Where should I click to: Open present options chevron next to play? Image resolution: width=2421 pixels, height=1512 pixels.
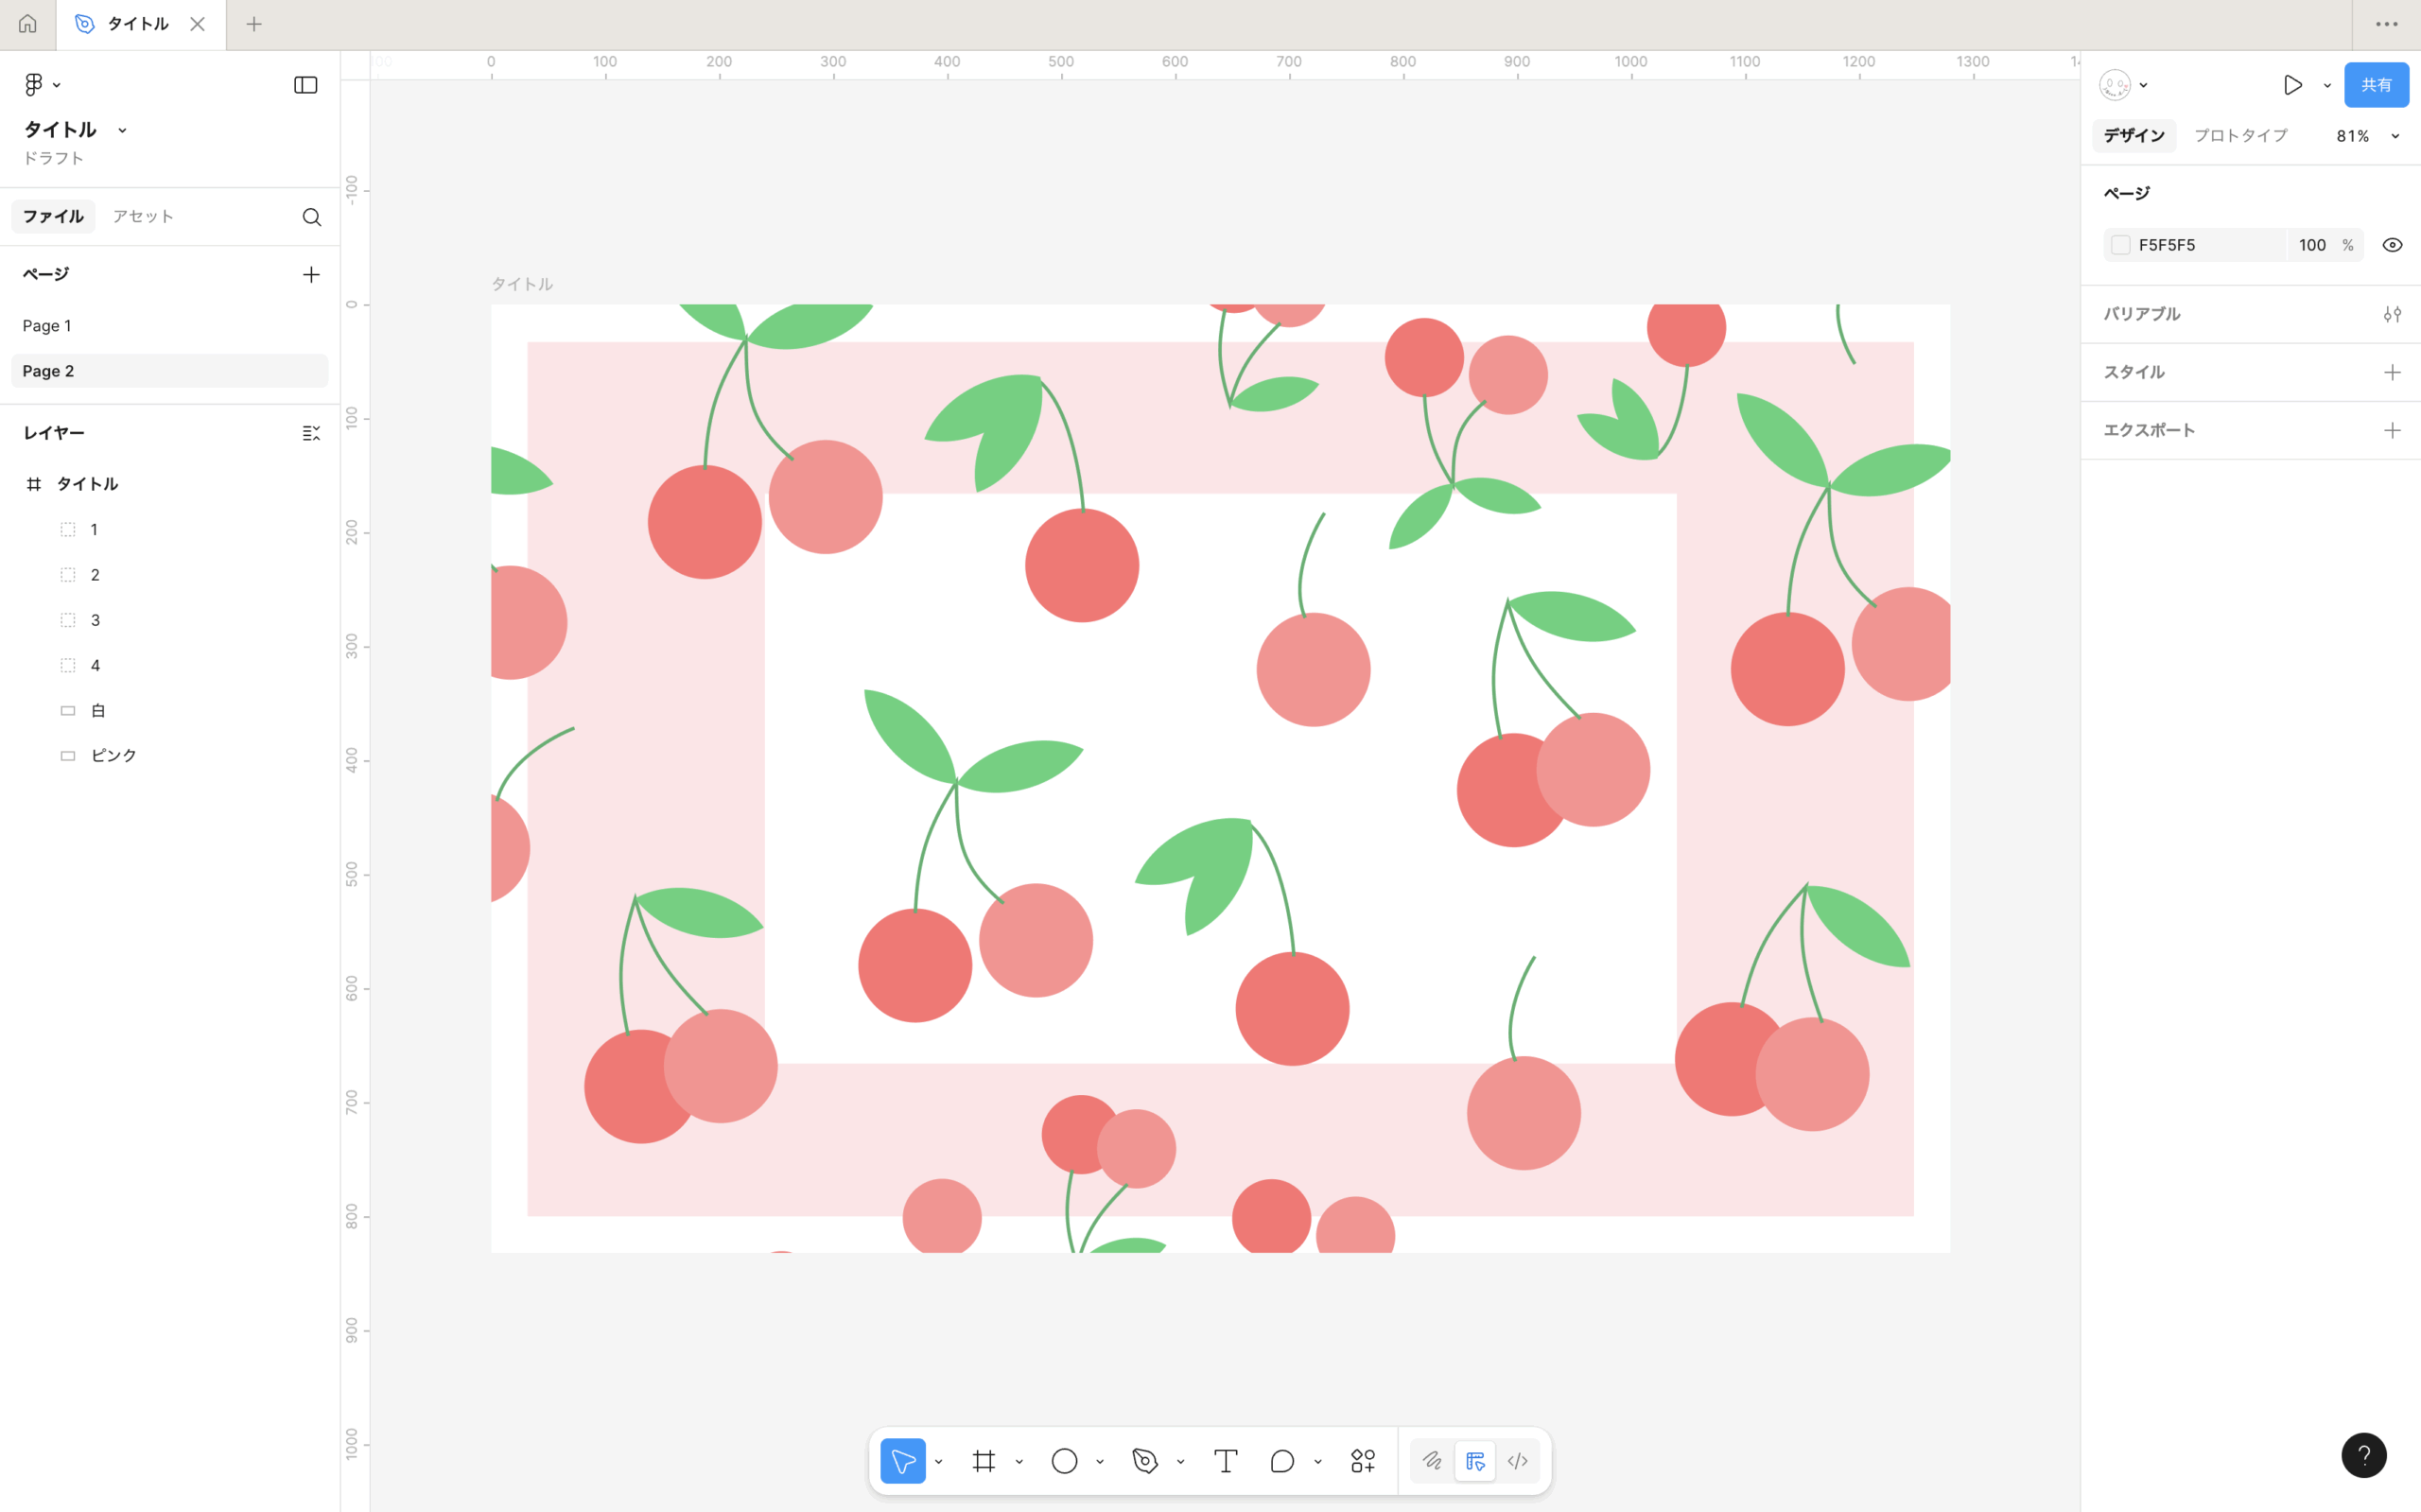coord(2327,86)
